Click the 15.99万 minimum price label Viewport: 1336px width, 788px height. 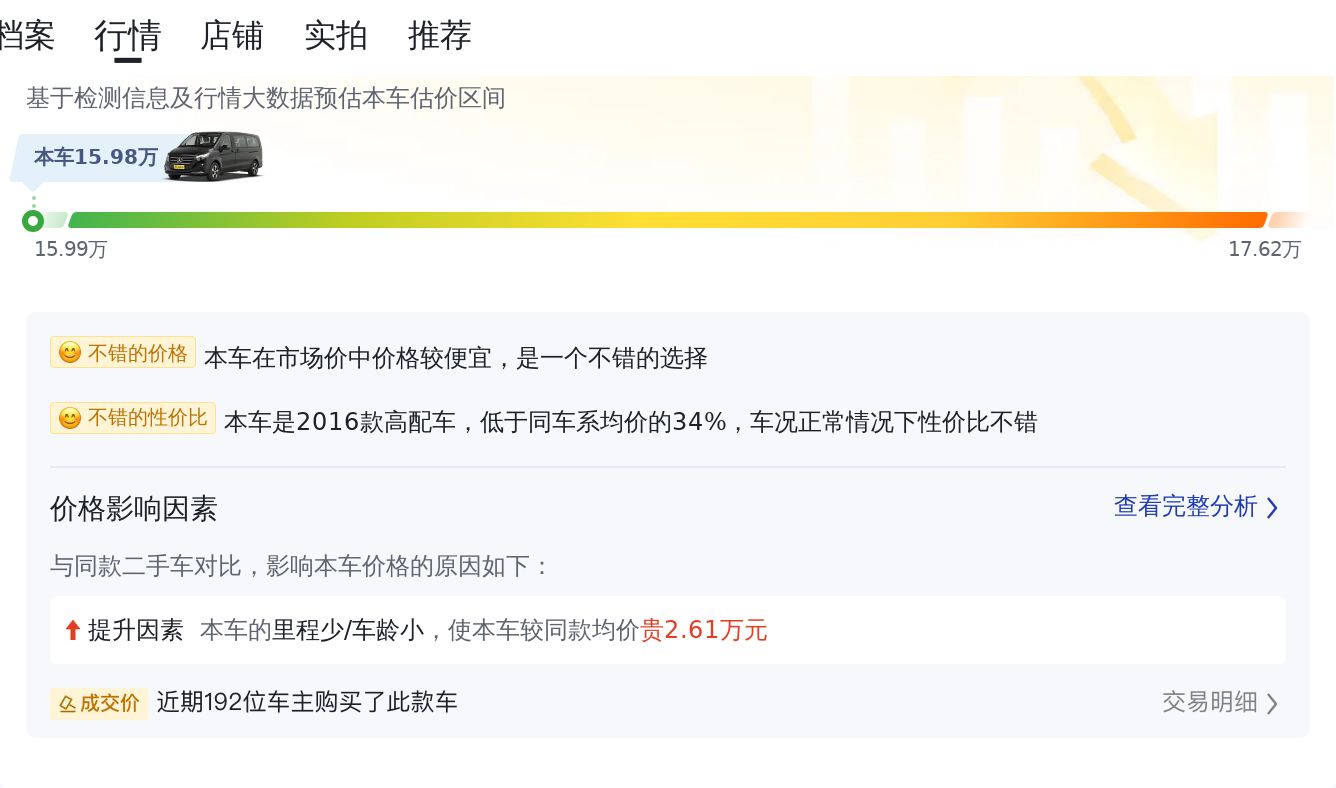[71, 250]
